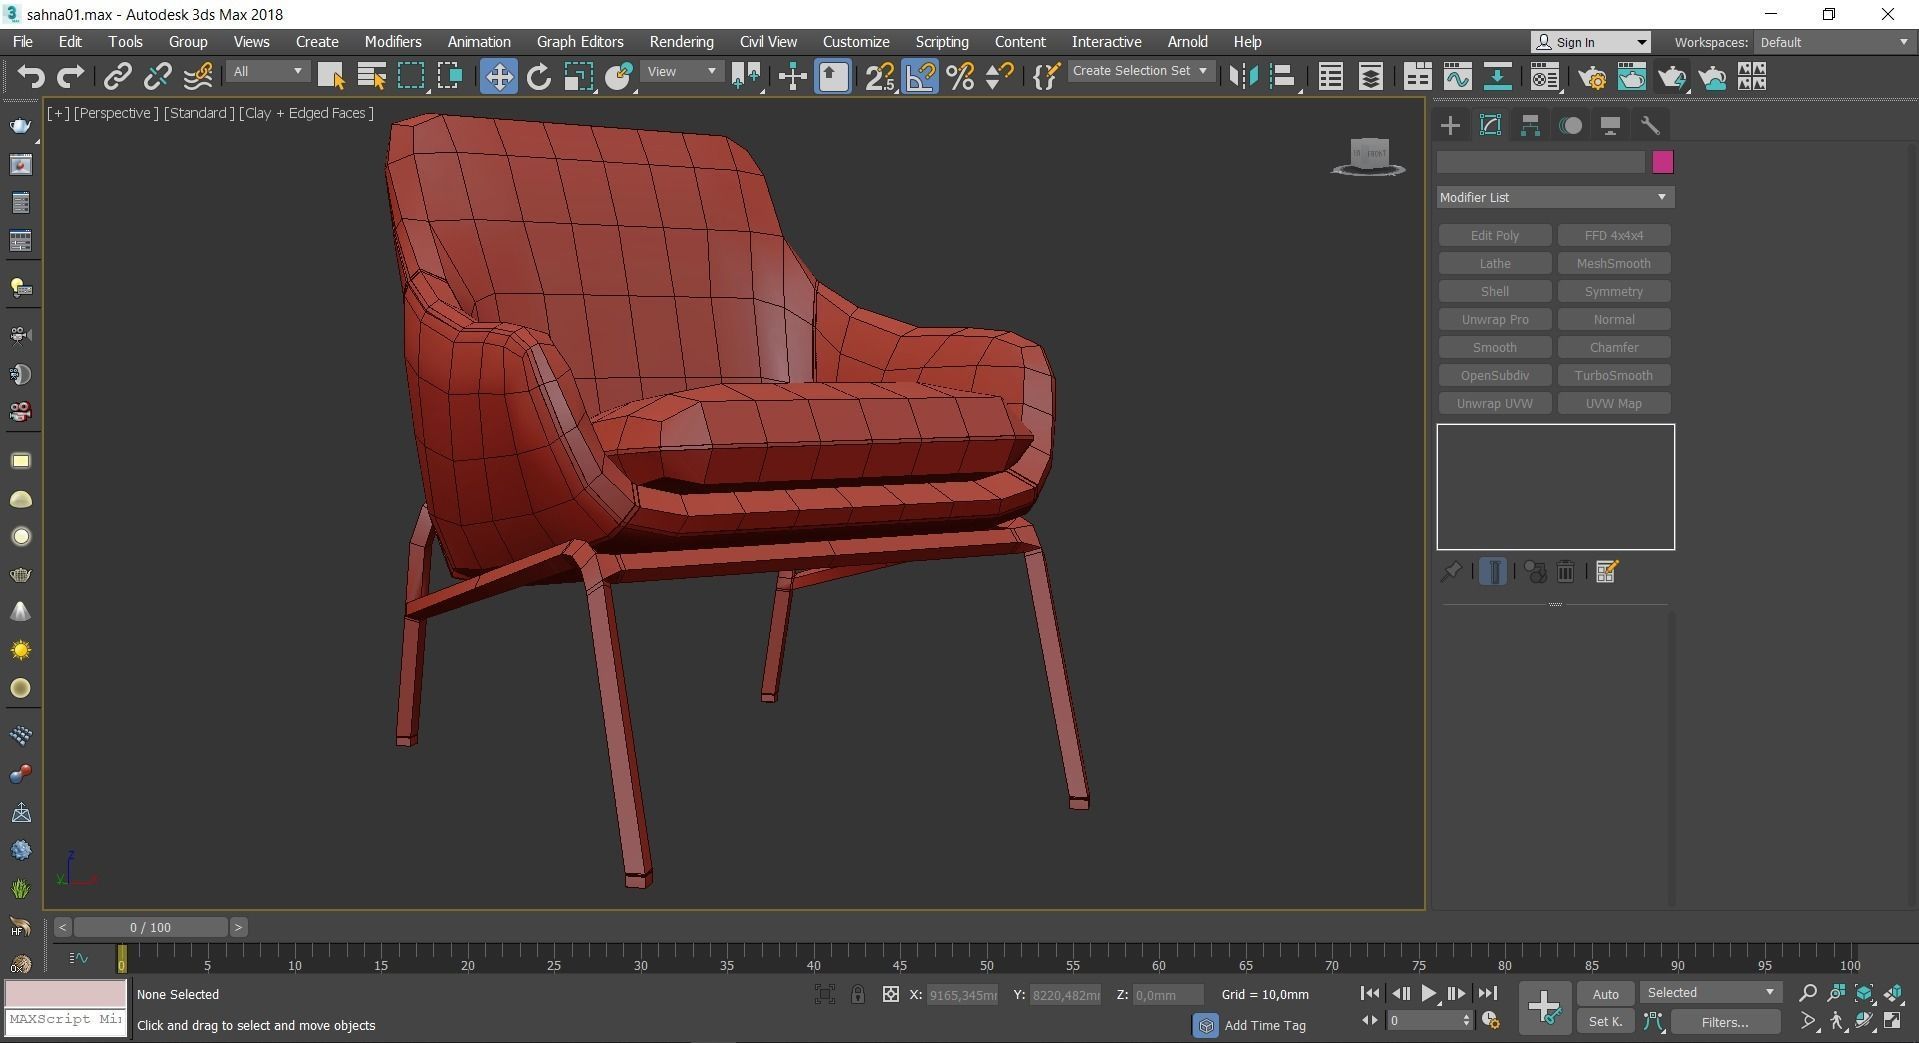Toggle Window/Crossing selection mode
The image size is (1919, 1043).
click(x=450, y=77)
